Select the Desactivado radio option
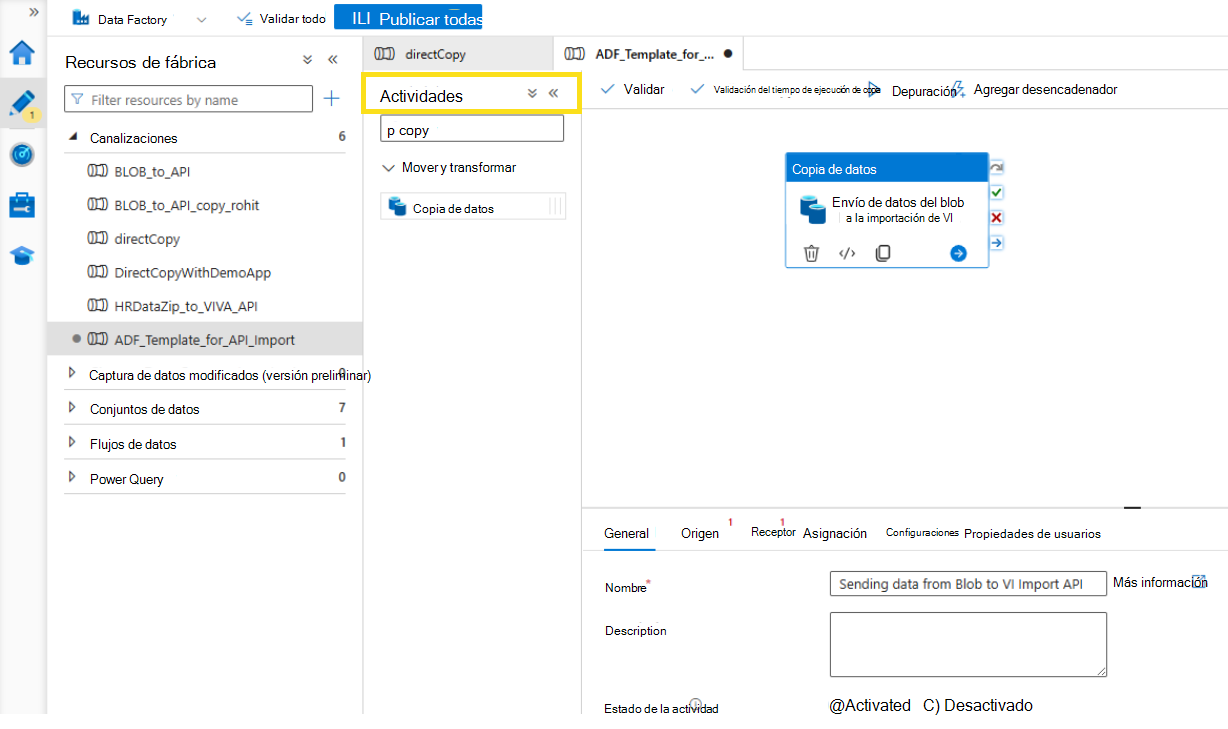Viewport: 1228px width, 729px height. coord(977,705)
